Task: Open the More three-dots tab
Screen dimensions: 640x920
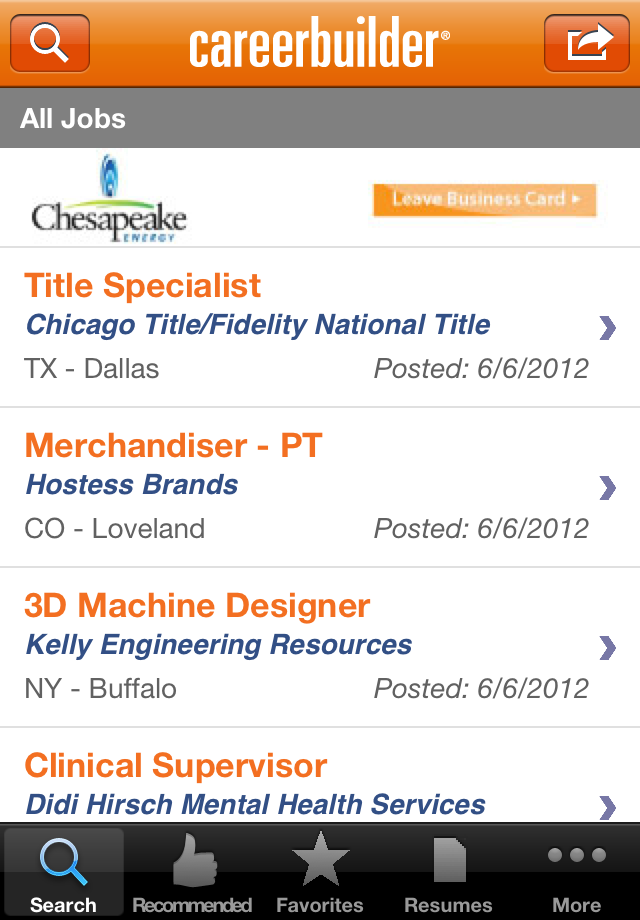Action: 577,873
